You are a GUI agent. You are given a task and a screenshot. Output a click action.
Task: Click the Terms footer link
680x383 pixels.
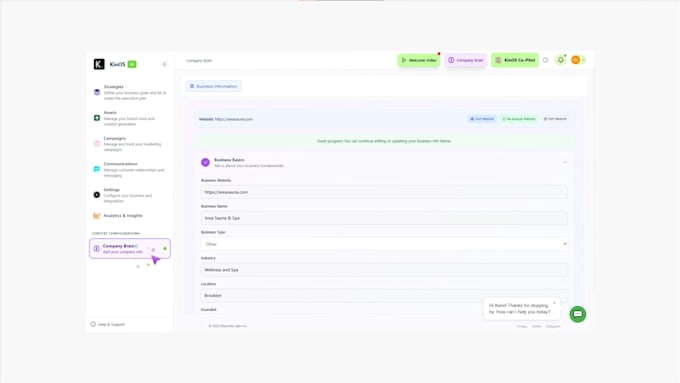pyautogui.click(x=536, y=326)
